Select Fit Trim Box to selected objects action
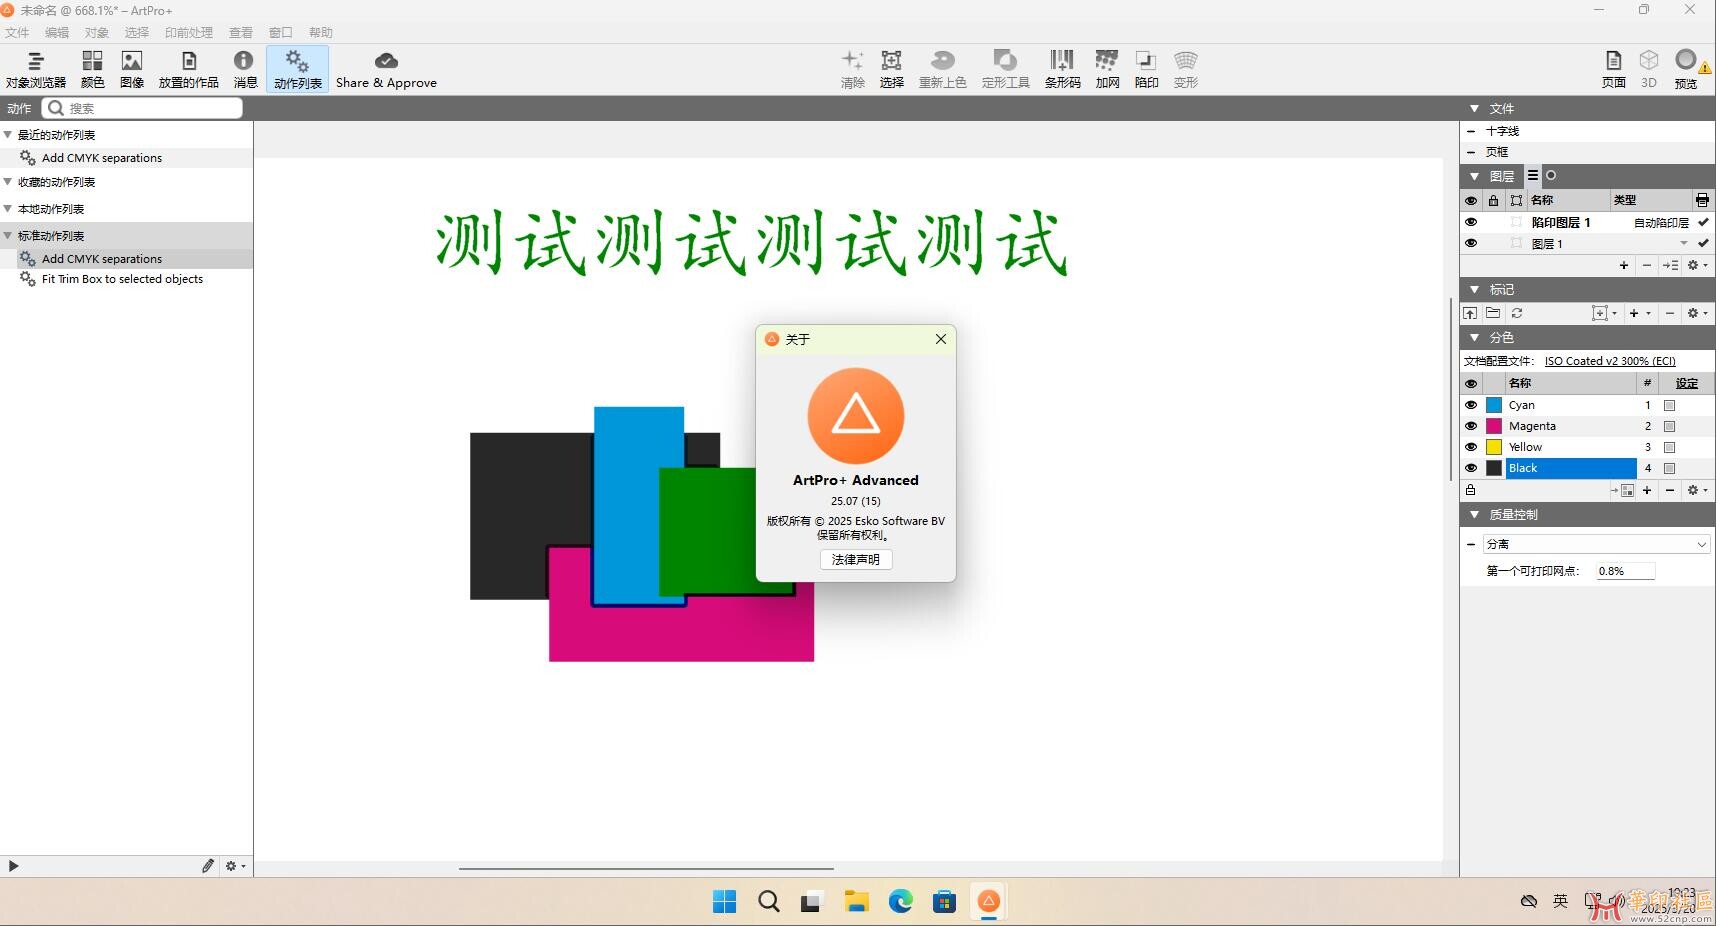The width and height of the screenshot is (1716, 926). 122,279
